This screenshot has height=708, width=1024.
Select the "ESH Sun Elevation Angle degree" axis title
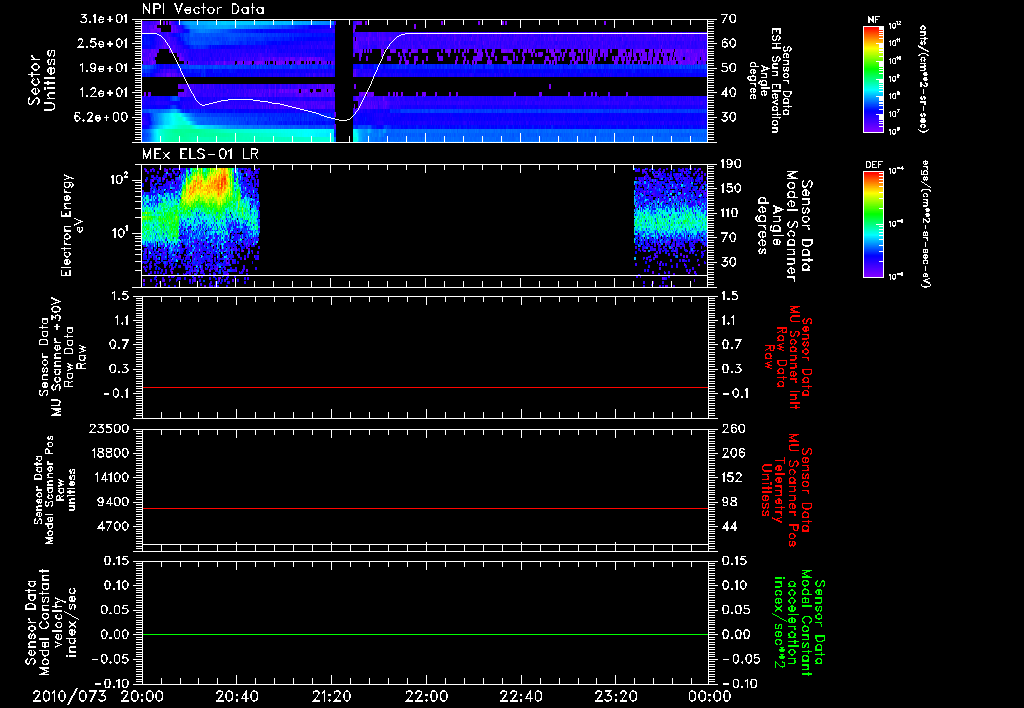(x=771, y=80)
